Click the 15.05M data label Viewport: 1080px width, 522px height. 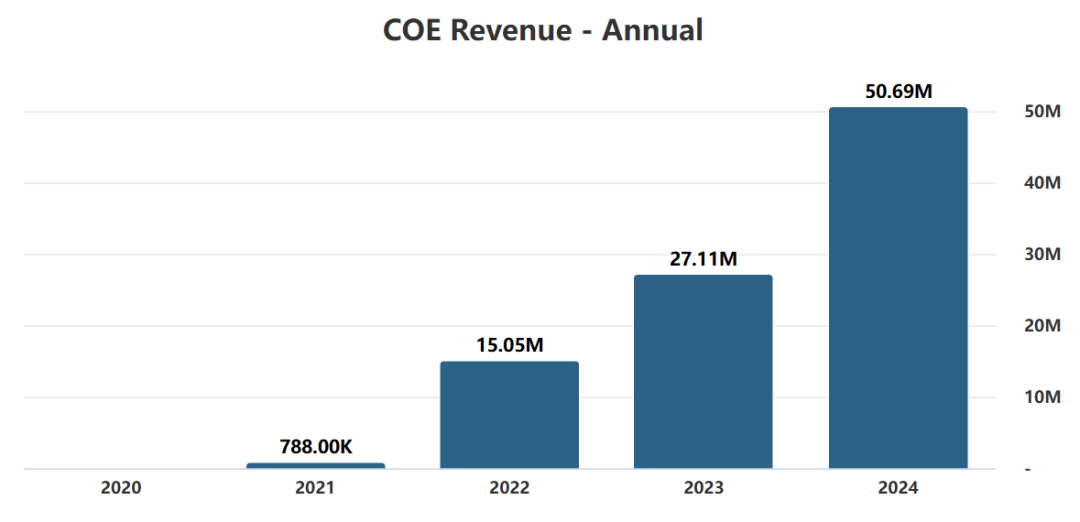tap(509, 345)
